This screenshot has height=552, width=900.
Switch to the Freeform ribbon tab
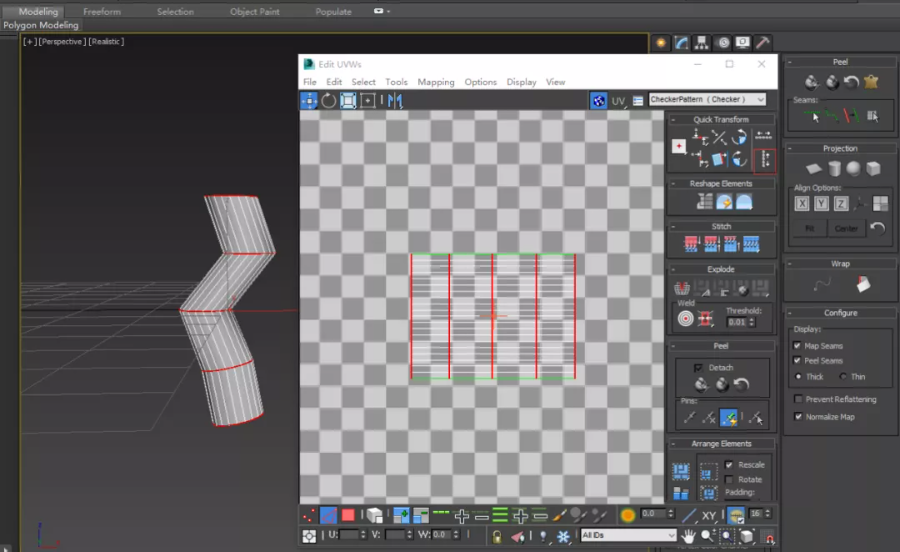pos(101,12)
